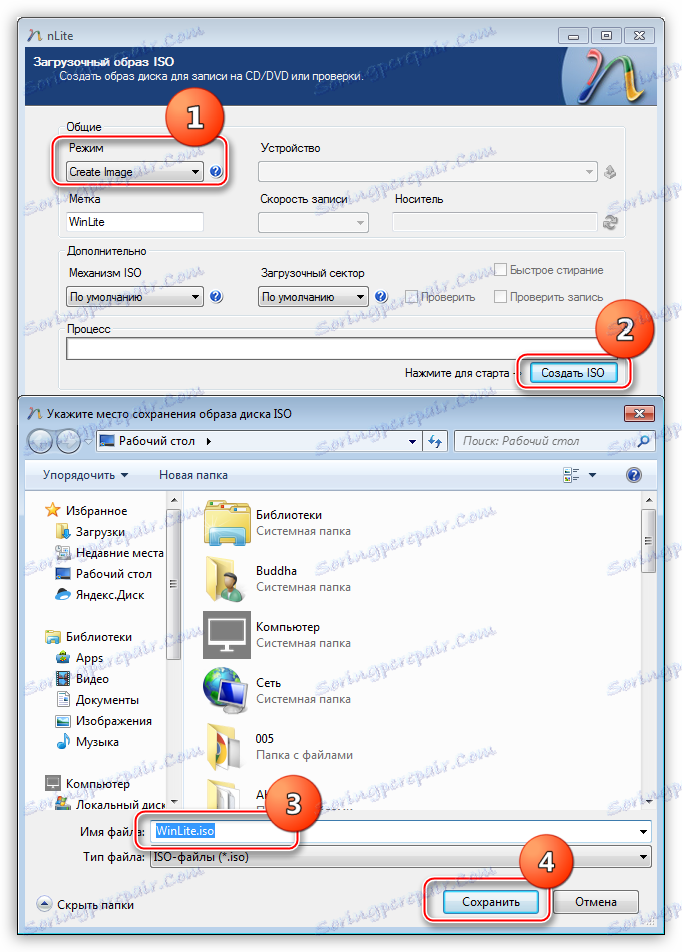Viewport: 682px width, 952px height.
Task: Click the Отмена button
Action: [596, 902]
